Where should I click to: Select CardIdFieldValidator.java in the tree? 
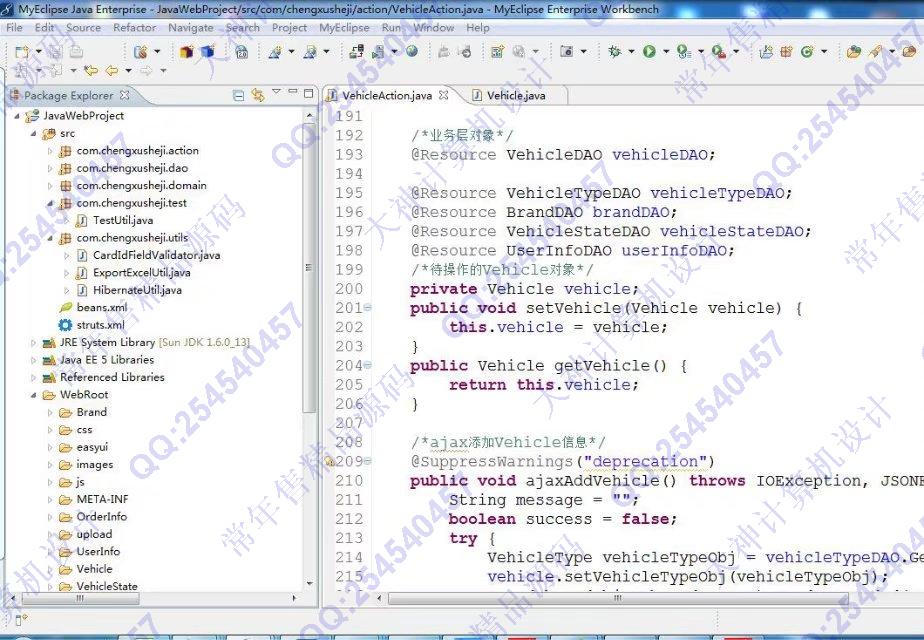click(x=156, y=255)
